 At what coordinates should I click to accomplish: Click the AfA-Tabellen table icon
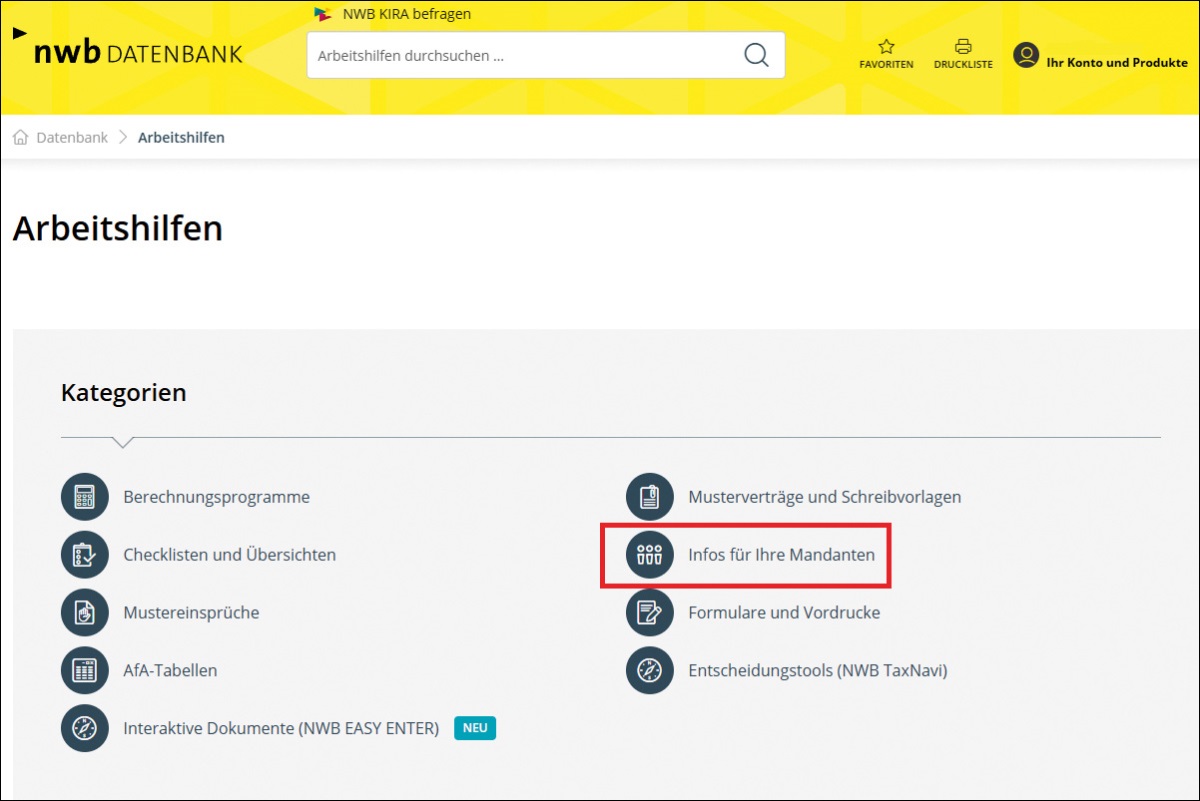click(x=85, y=670)
